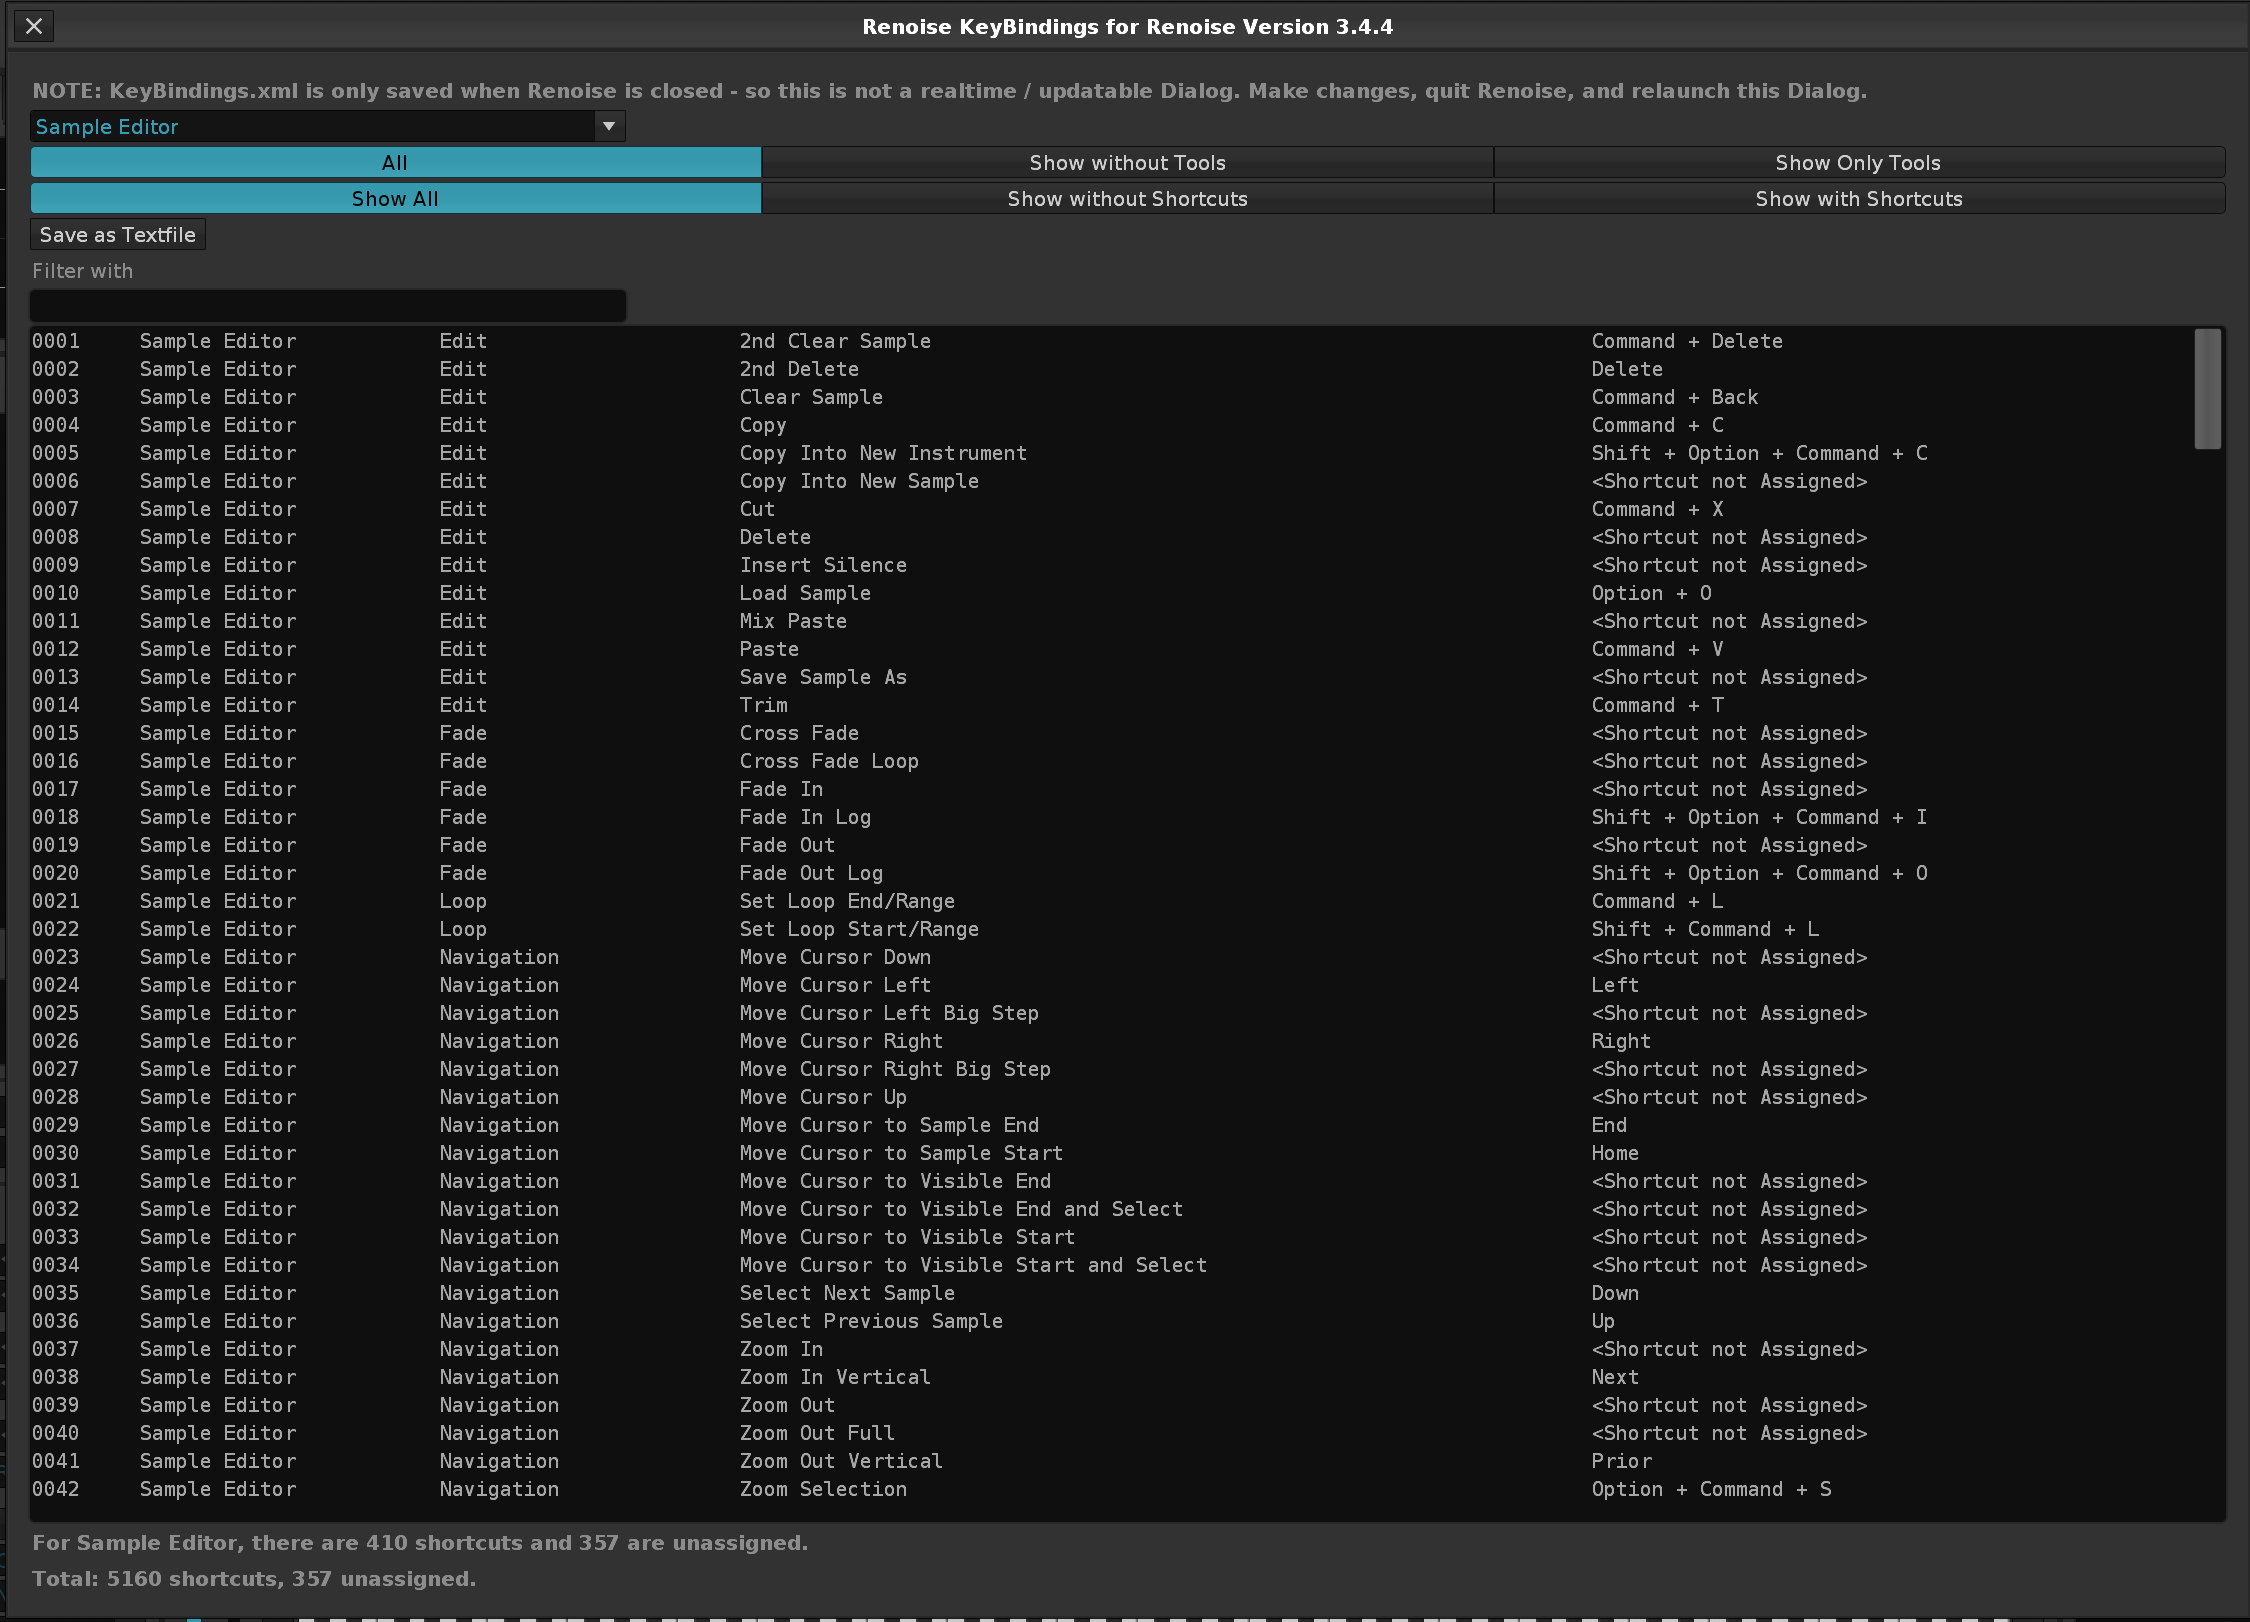Select Move Cursor to Sample Start row
Screen dimensions: 2250x1622
pos(900,1153)
